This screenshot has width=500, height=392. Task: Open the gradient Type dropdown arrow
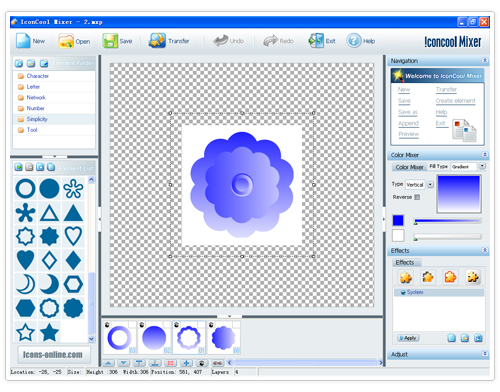[x=430, y=184]
